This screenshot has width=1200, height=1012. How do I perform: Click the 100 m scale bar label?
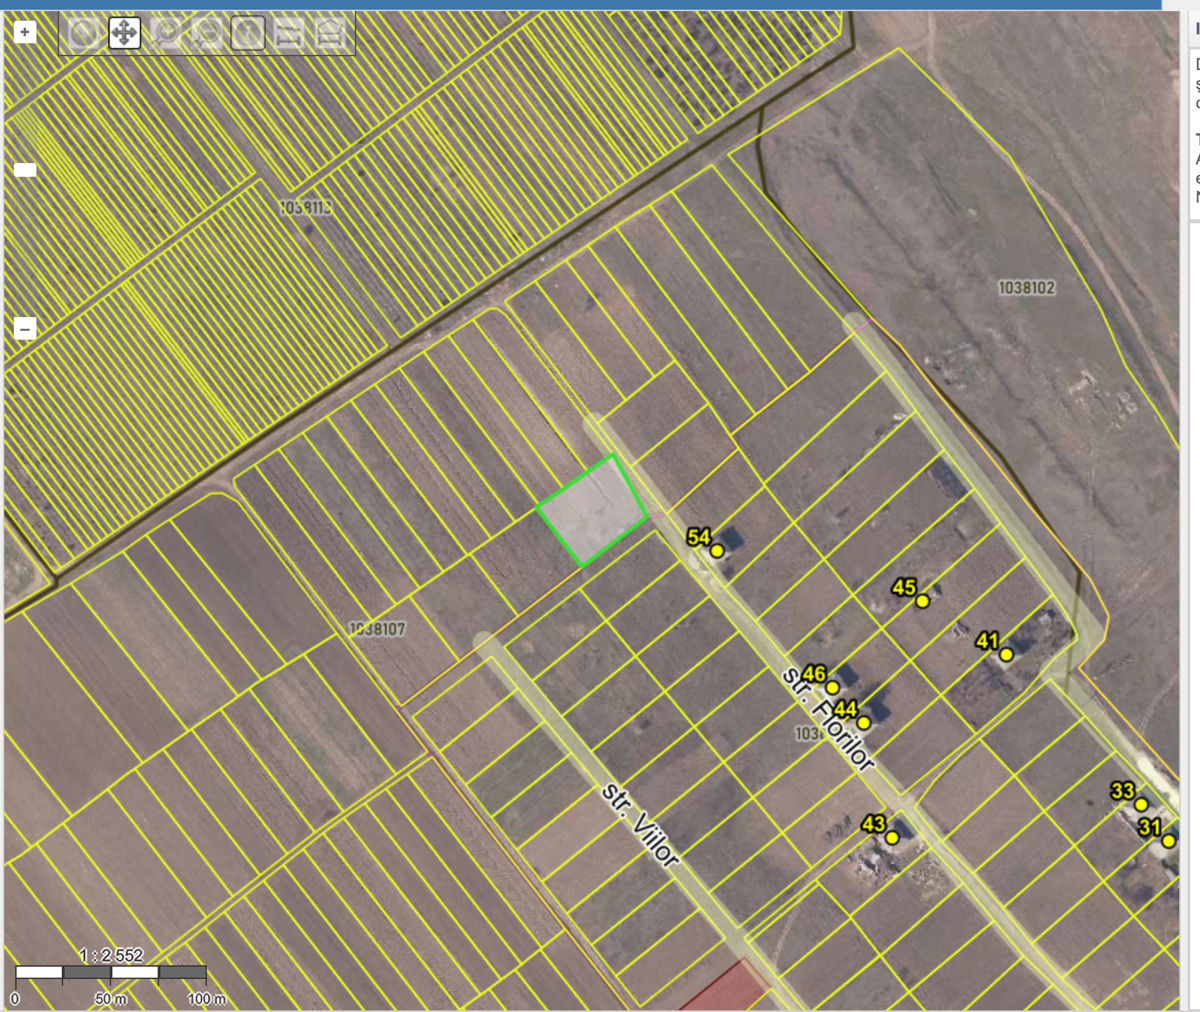point(206,998)
